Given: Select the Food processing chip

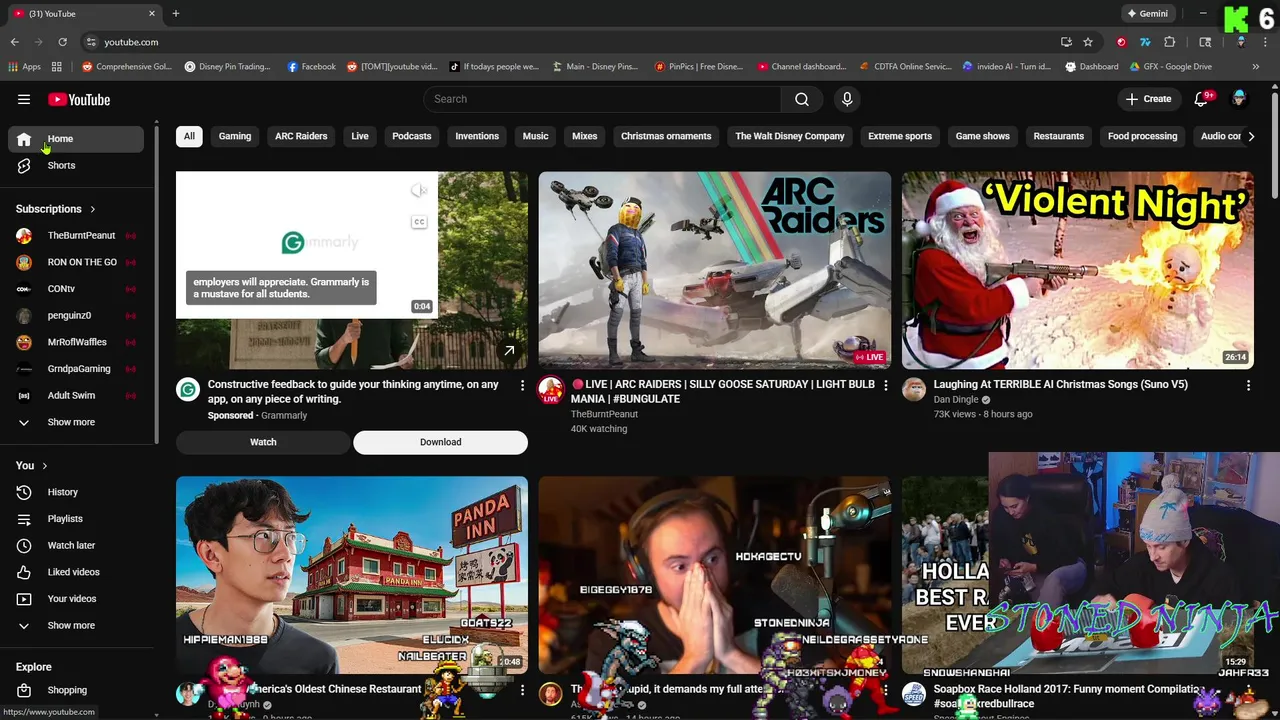Looking at the screenshot, I should click(1142, 136).
